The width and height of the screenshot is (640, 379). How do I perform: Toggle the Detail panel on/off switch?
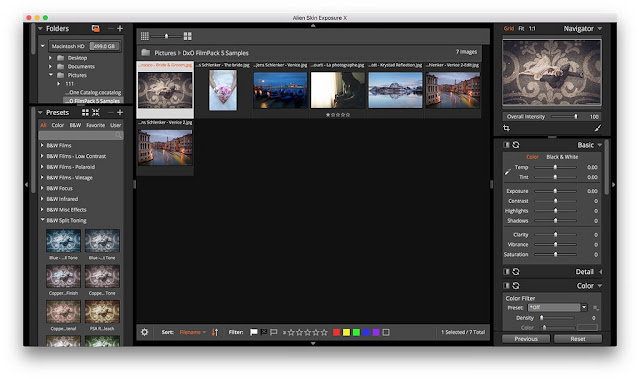coord(507,272)
